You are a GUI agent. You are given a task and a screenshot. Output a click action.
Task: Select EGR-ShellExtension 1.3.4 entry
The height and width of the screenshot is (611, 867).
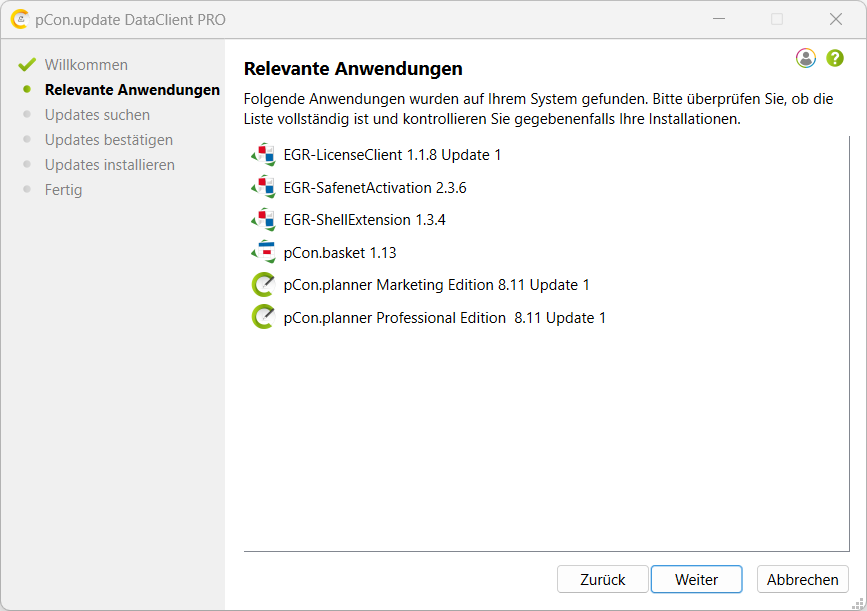pos(364,220)
